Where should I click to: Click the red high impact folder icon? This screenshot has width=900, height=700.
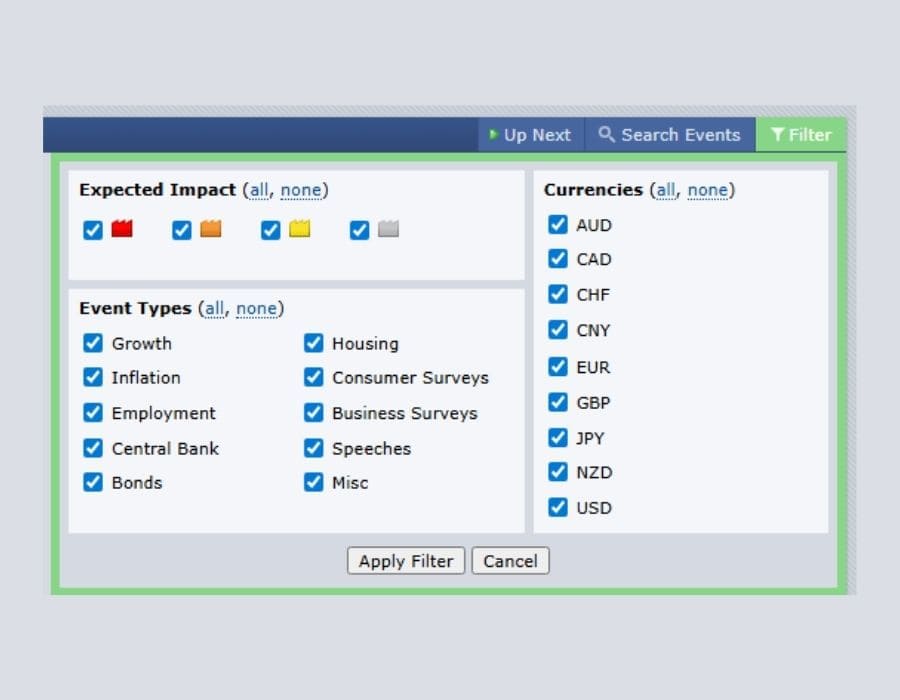122,228
